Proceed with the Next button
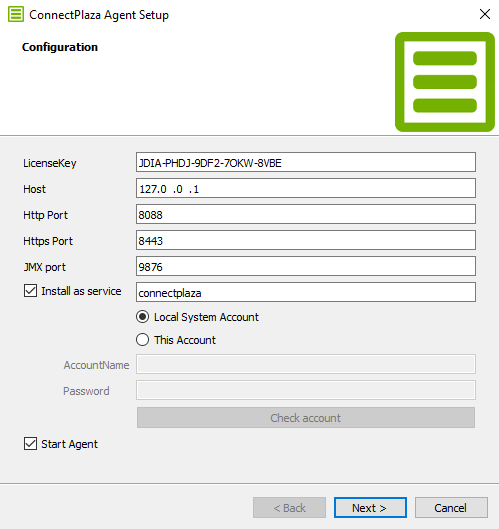 [x=370, y=507]
